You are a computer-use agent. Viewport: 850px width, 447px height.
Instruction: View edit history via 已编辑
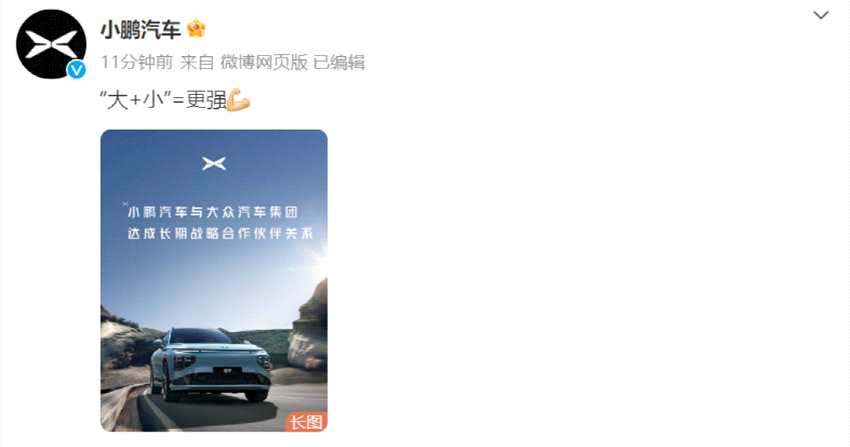pos(339,62)
